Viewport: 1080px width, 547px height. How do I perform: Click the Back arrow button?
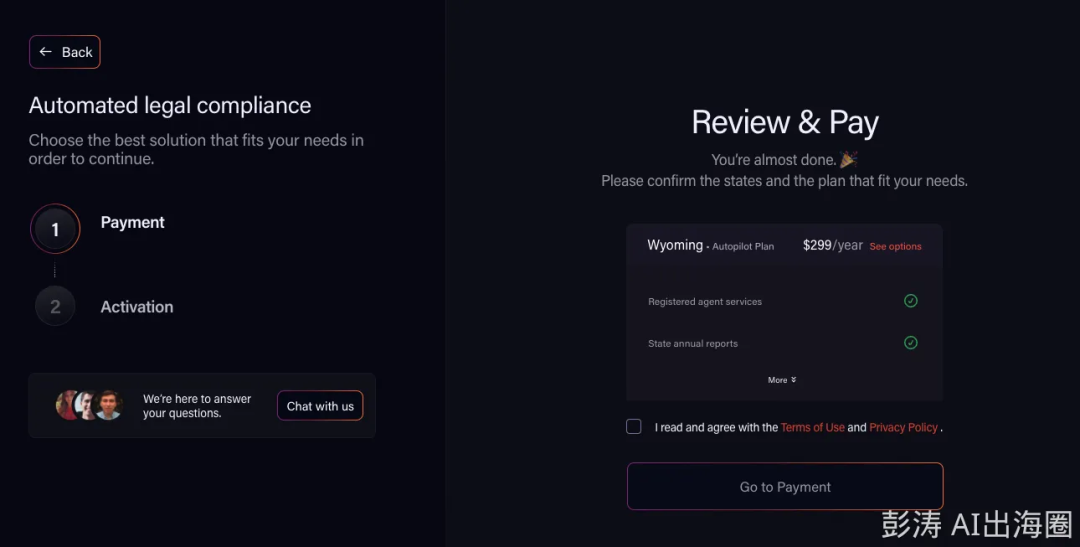coord(65,52)
